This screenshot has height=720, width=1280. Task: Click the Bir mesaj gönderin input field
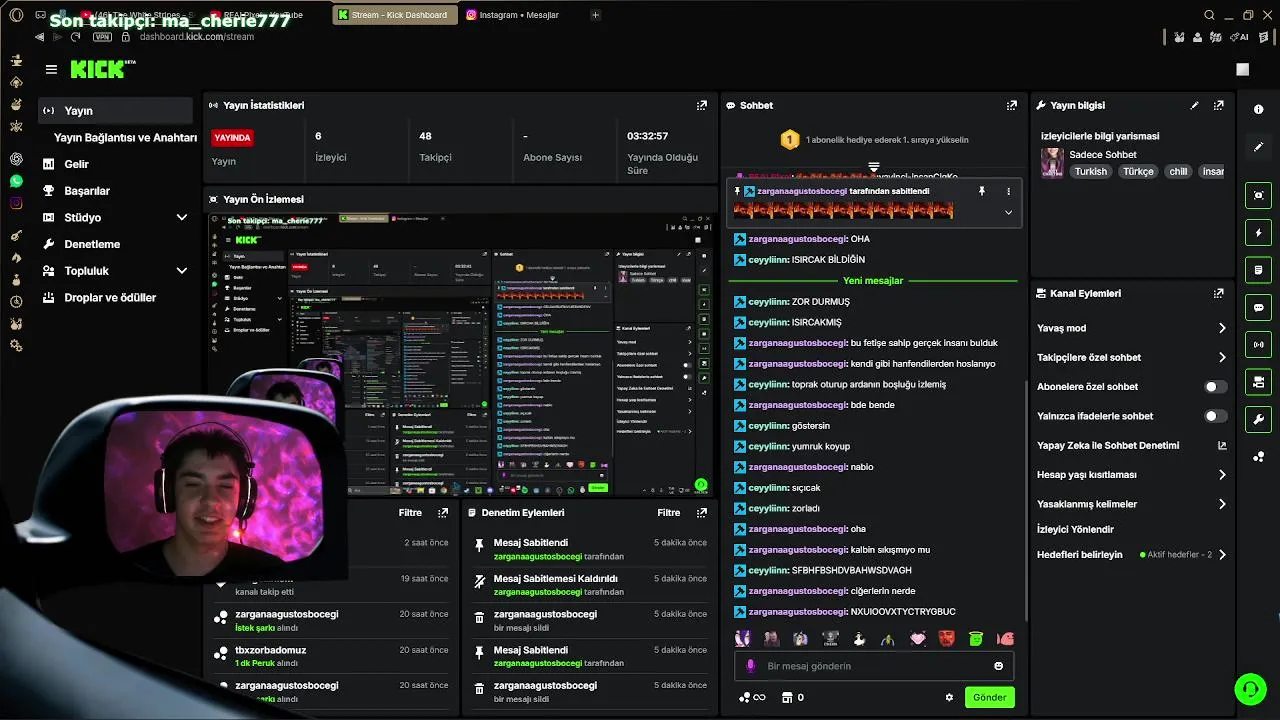click(873, 666)
